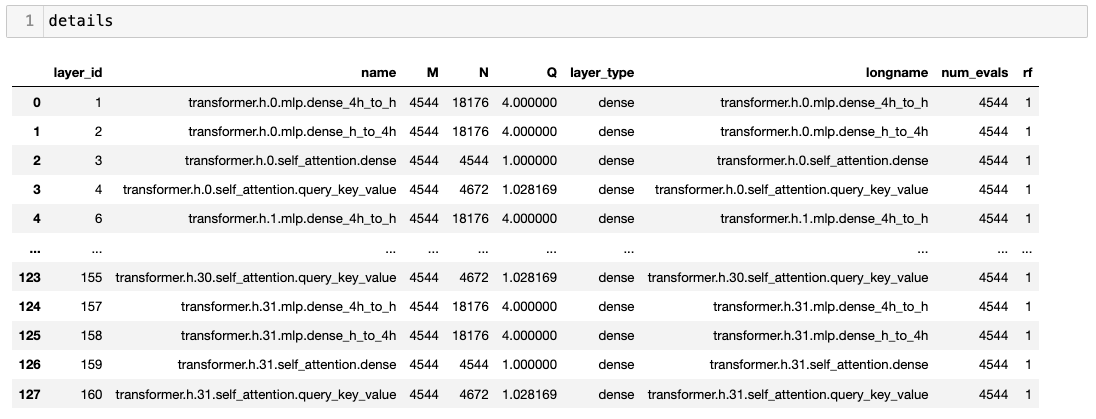
Task: Select the layer_id cell showing 160
Action: coord(91,394)
